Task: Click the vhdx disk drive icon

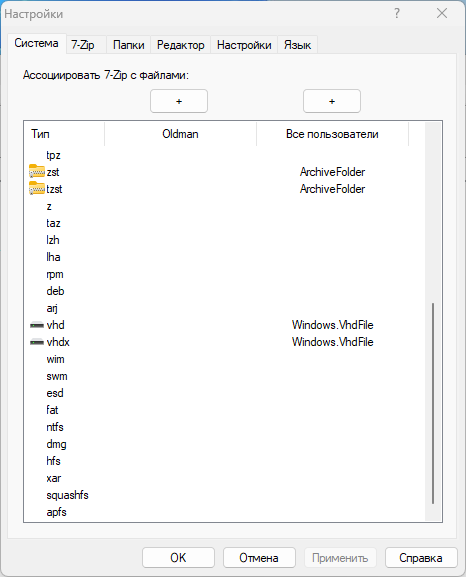Action: coord(37,342)
